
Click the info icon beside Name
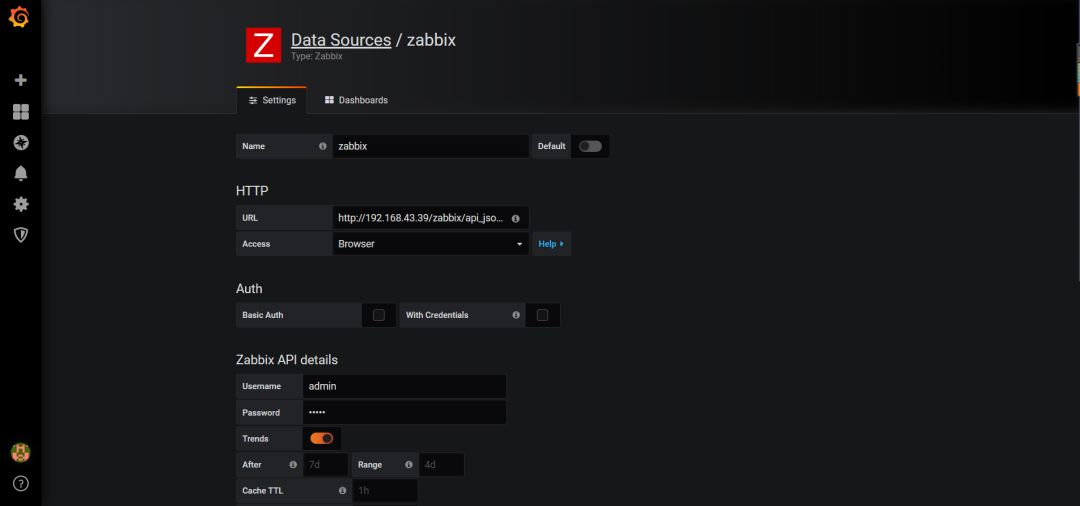tap(322, 146)
